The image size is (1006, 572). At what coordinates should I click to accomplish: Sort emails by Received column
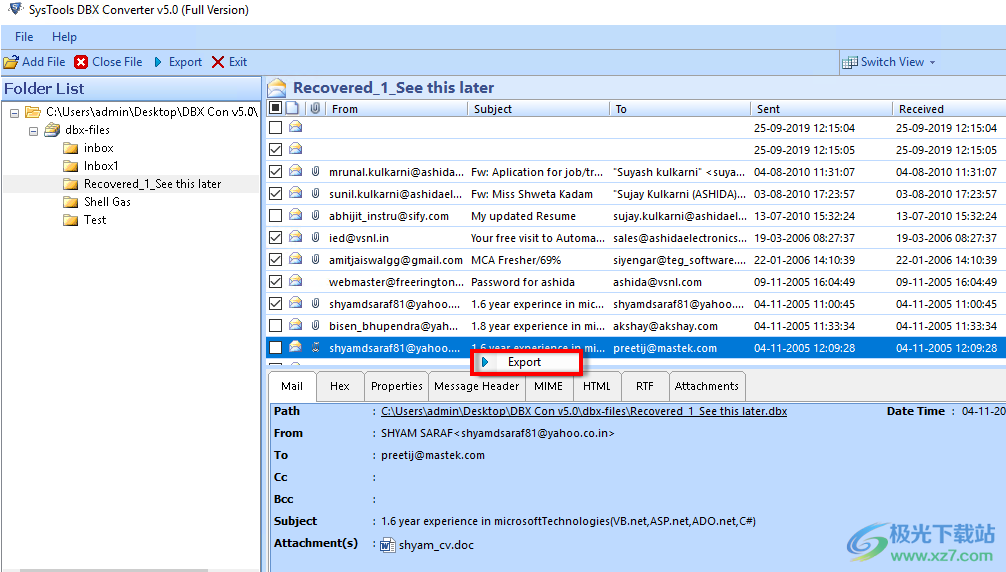tap(950, 108)
